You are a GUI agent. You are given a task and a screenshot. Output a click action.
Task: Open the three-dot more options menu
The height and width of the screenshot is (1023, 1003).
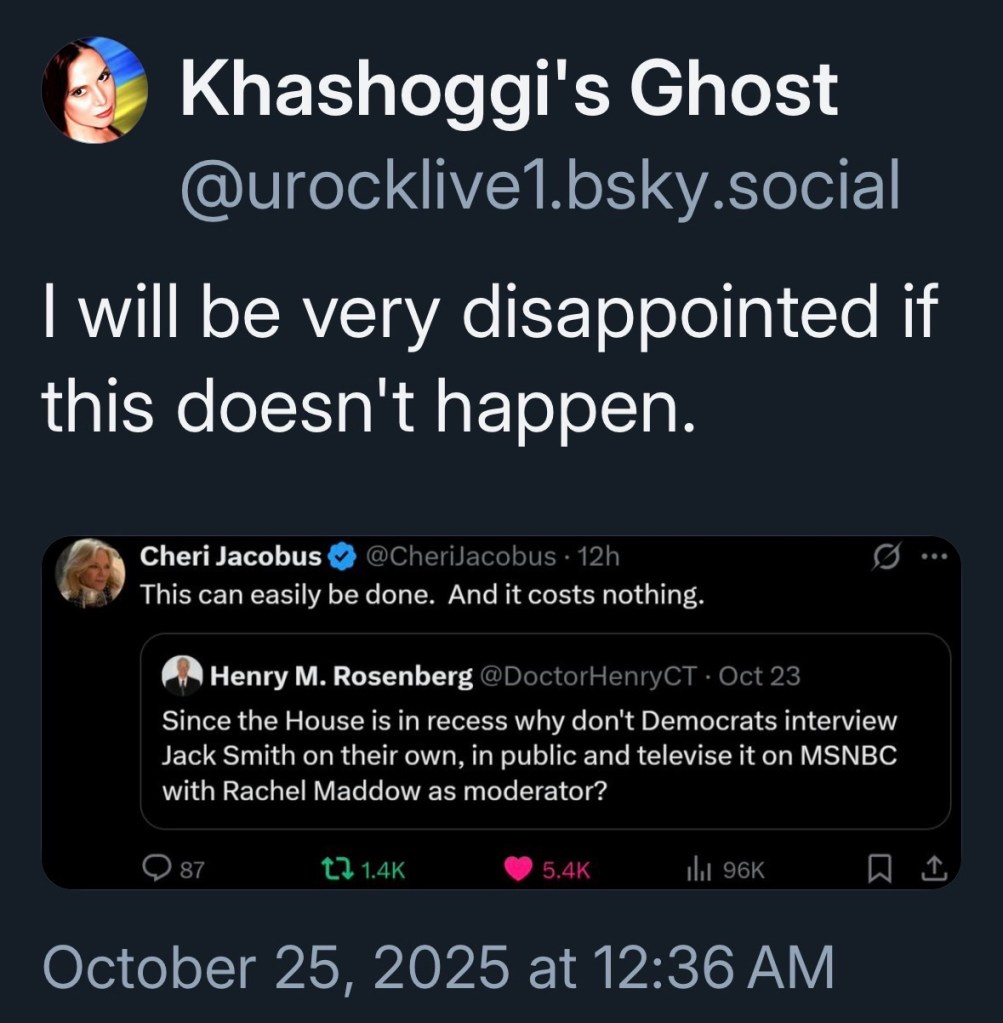click(931, 557)
